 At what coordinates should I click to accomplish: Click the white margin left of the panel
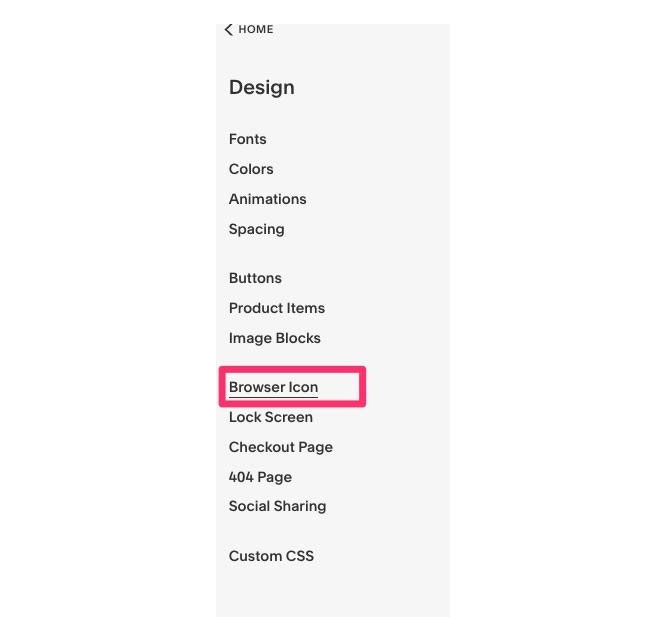click(x=108, y=320)
